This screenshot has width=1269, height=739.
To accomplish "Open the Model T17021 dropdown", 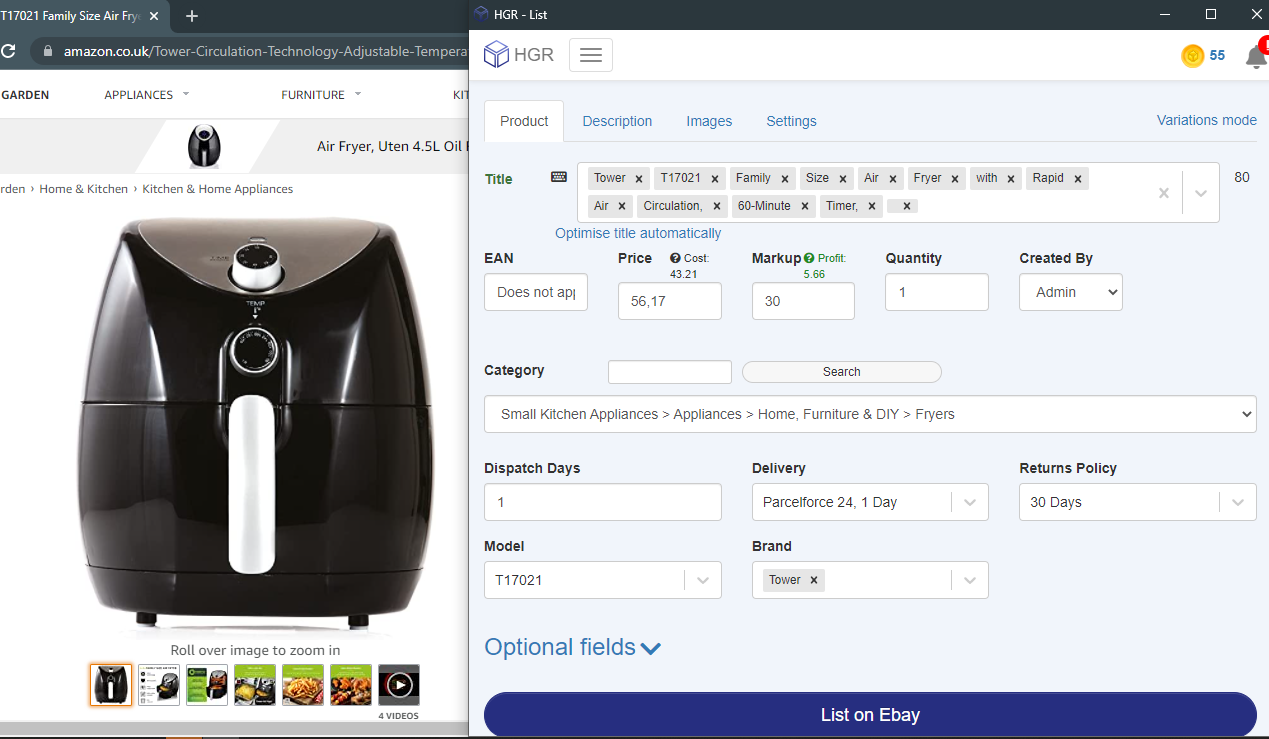I will (x=603, y=580).
